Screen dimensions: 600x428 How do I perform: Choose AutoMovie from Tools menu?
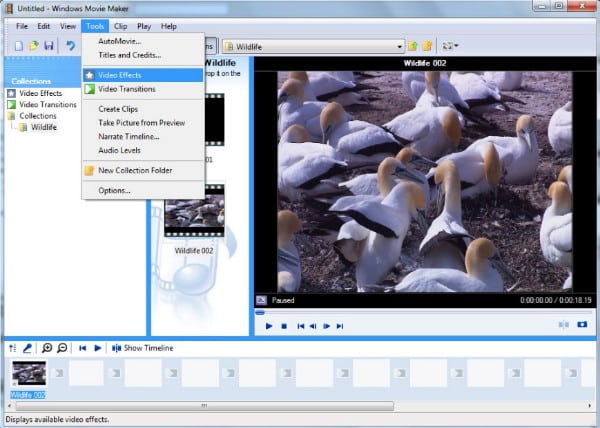click(x=143, y=41)
